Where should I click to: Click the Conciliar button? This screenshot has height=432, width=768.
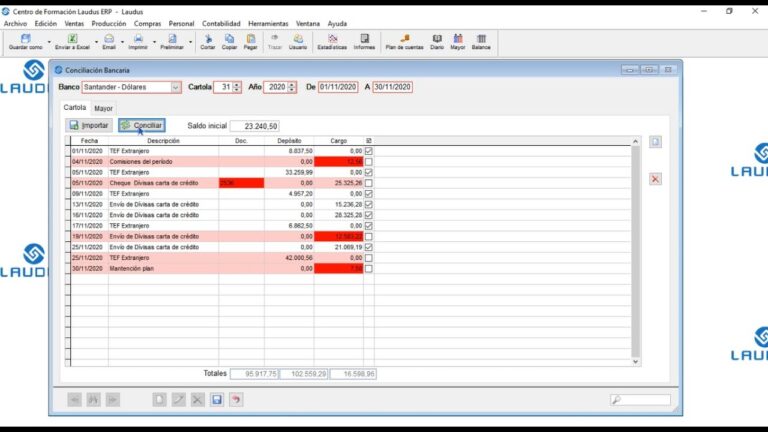click(142, 125)
